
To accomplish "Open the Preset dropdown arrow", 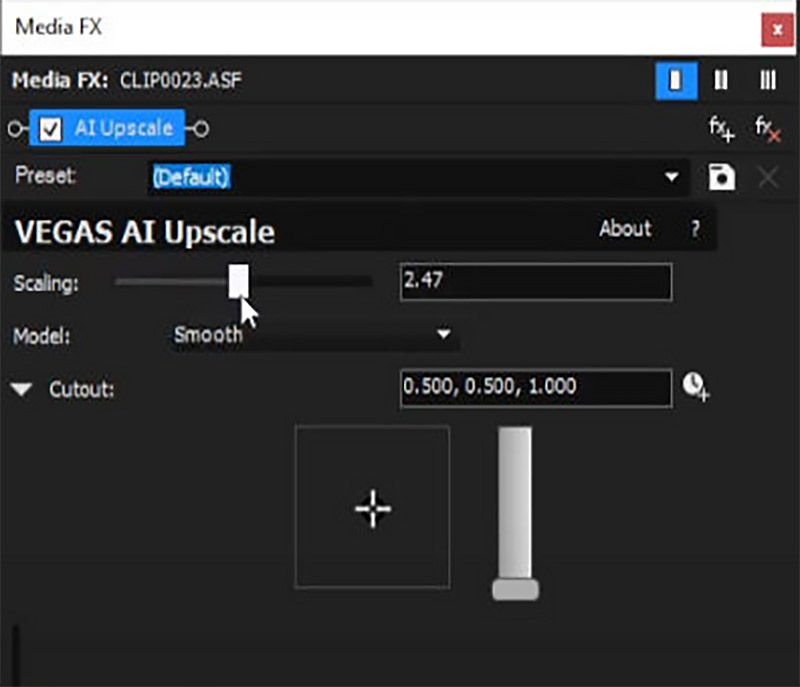I will [671, 177].
